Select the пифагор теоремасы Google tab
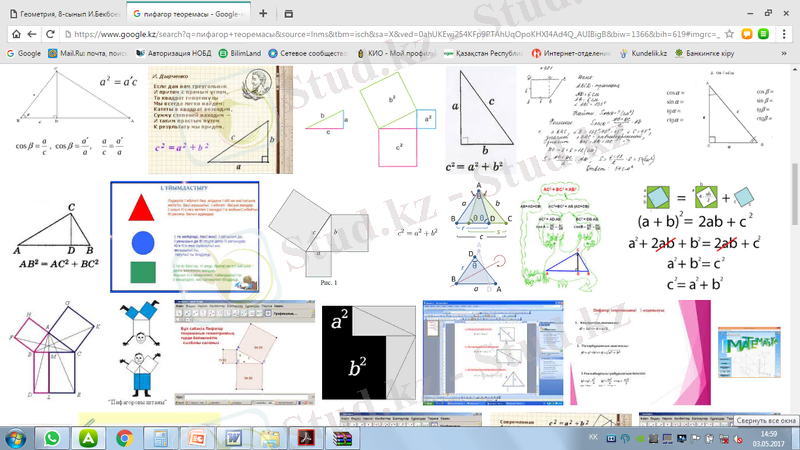The width and height of the screenshot is (800, 450). (188, 14)
